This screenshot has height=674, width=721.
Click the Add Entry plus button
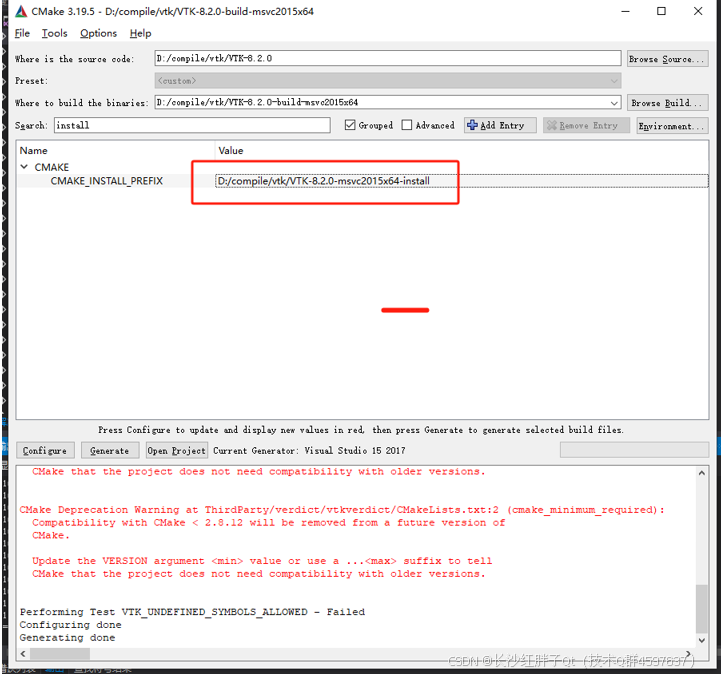[500, 125]
